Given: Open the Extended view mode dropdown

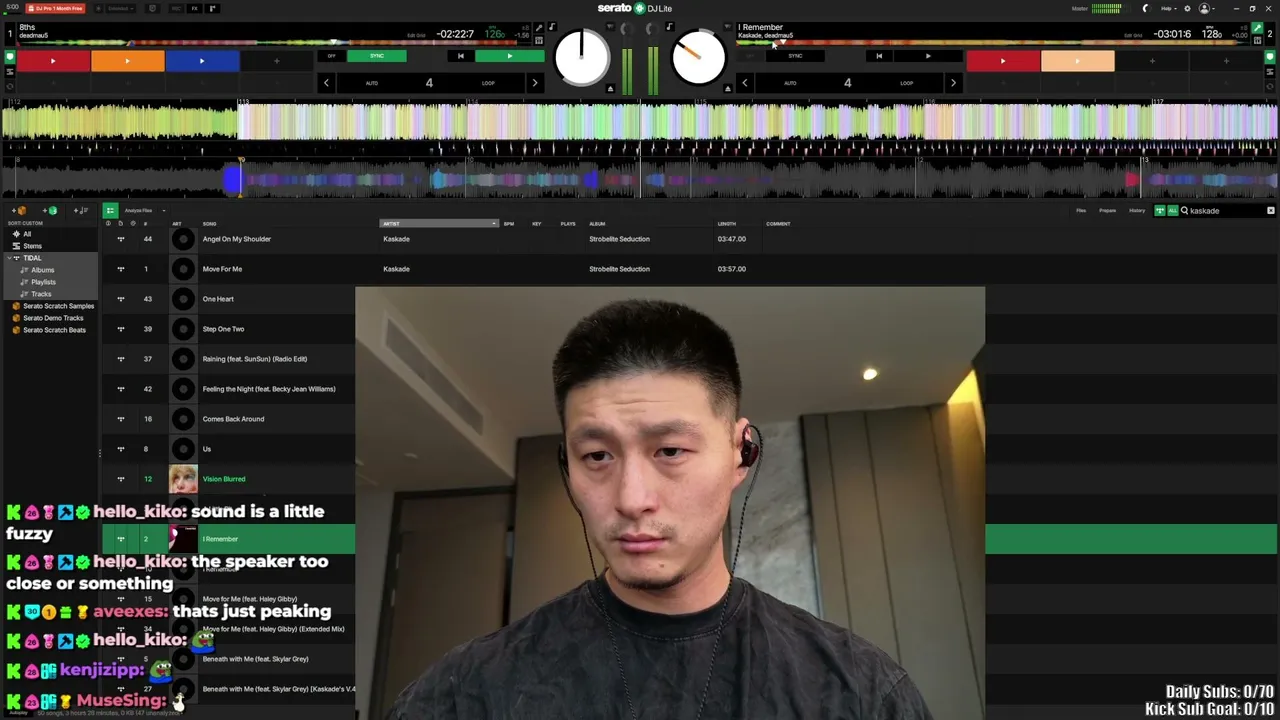Looking at the screenshot, I should click(119, 8).
